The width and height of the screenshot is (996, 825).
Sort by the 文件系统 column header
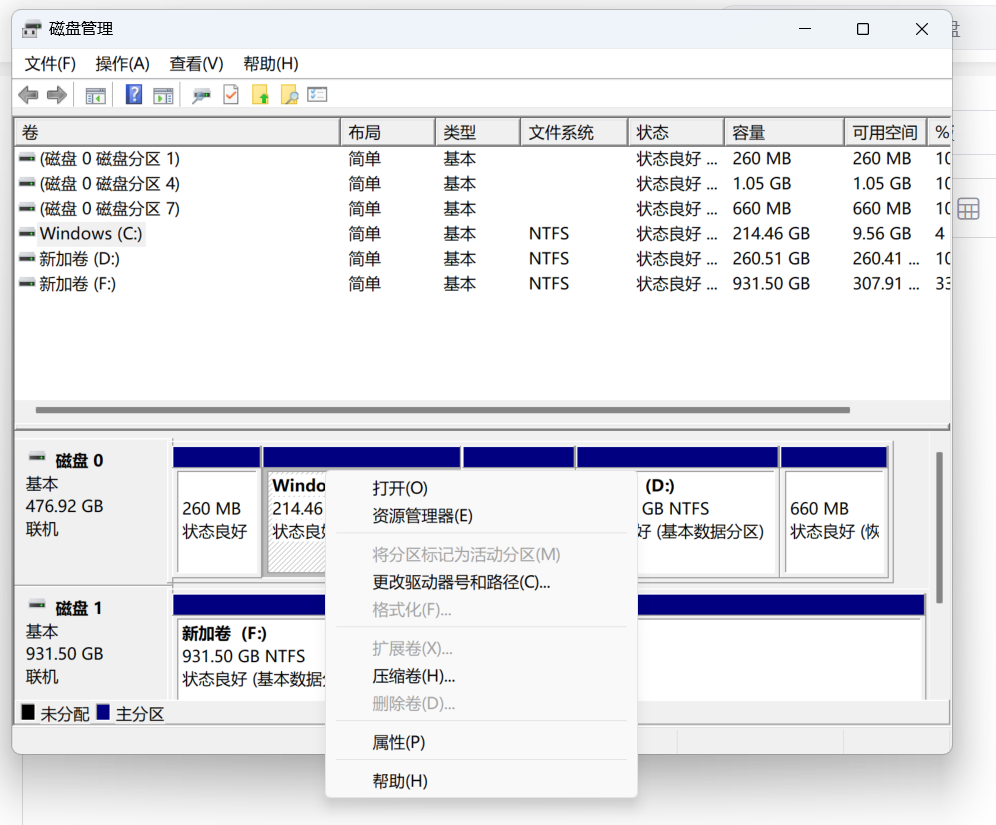[x=574, y=133]
